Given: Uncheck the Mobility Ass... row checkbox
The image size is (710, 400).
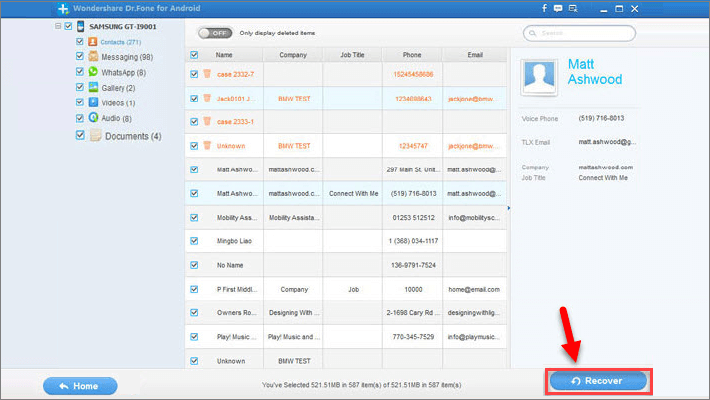Looking at the screenshot, I should (x=194, y=217).
